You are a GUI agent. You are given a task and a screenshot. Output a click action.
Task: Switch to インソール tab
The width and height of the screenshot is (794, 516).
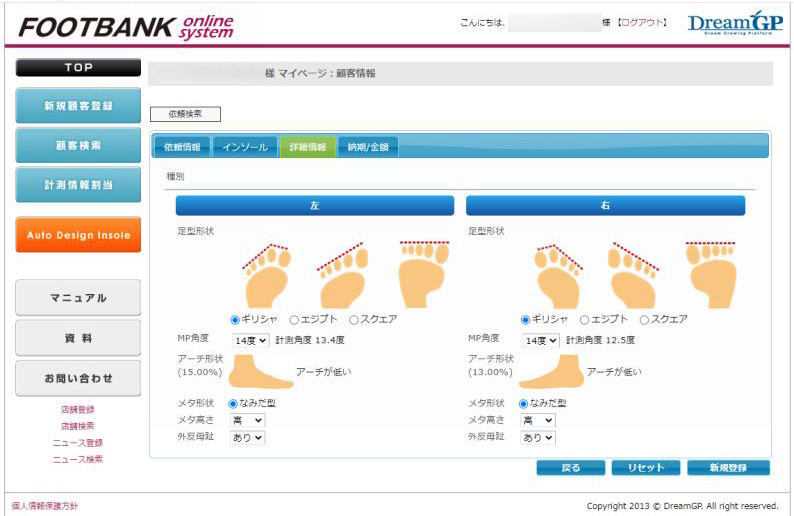point(244,147)
